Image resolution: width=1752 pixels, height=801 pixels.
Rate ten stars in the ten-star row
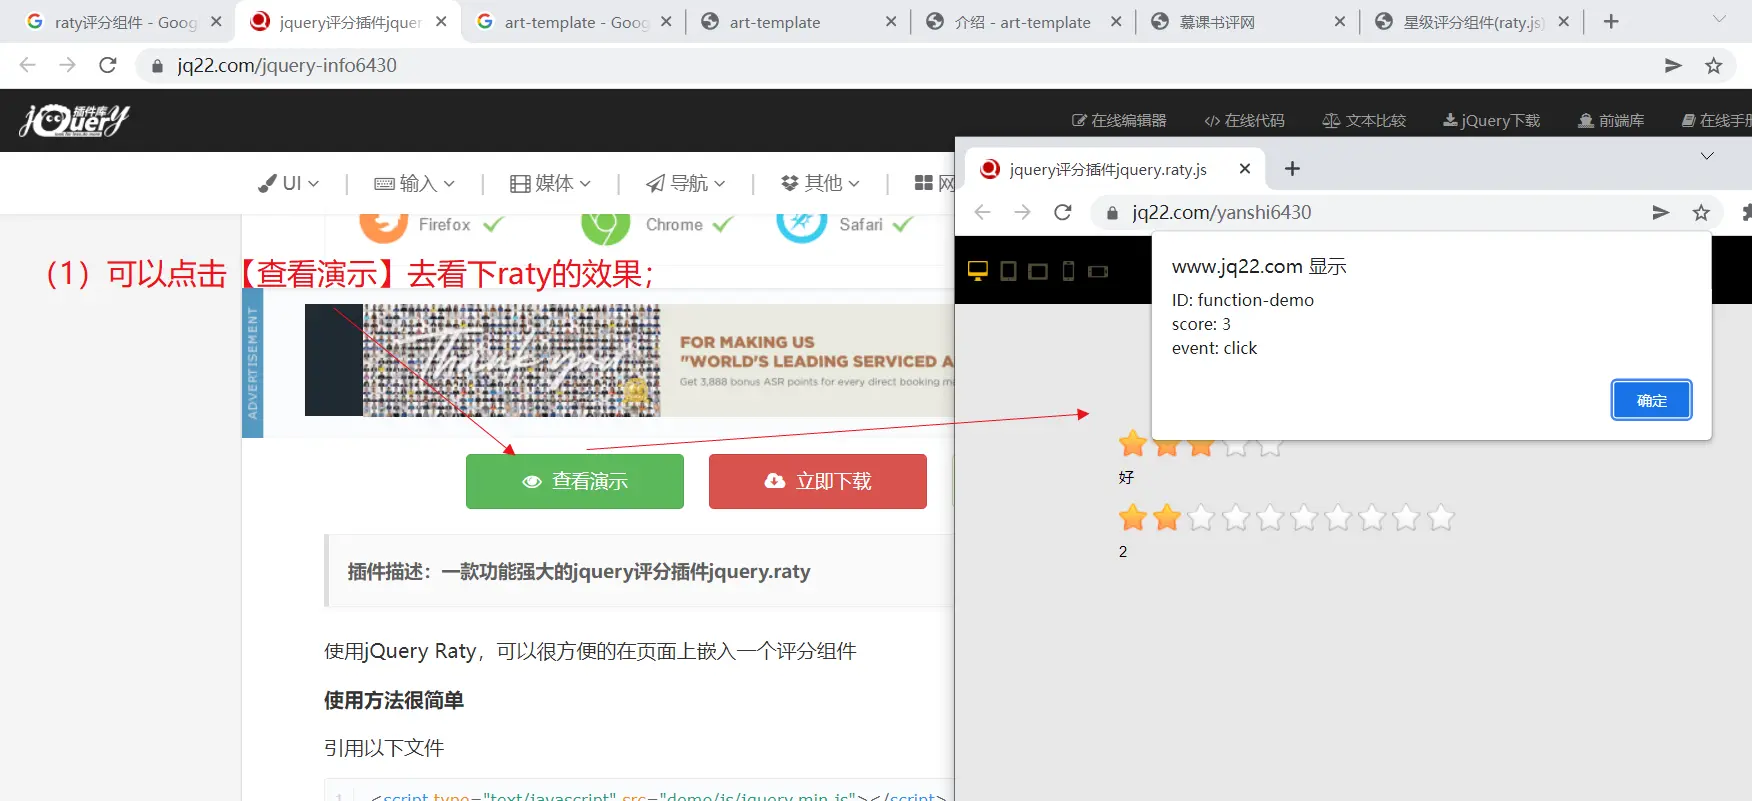pos(1441,517)
